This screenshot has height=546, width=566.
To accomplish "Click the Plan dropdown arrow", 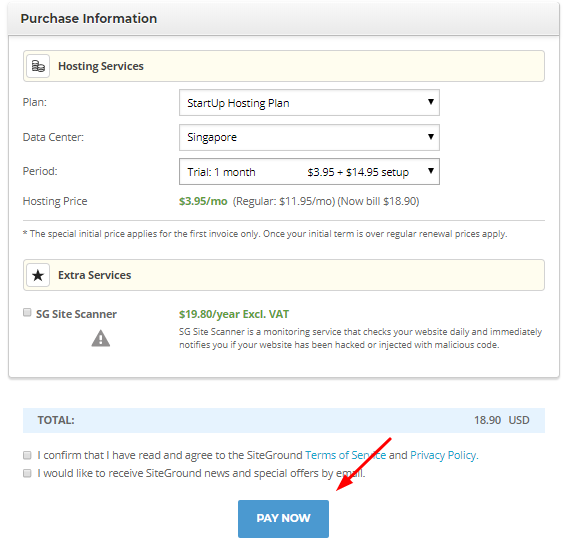I will pyautogui.click(x=431, y=102).
